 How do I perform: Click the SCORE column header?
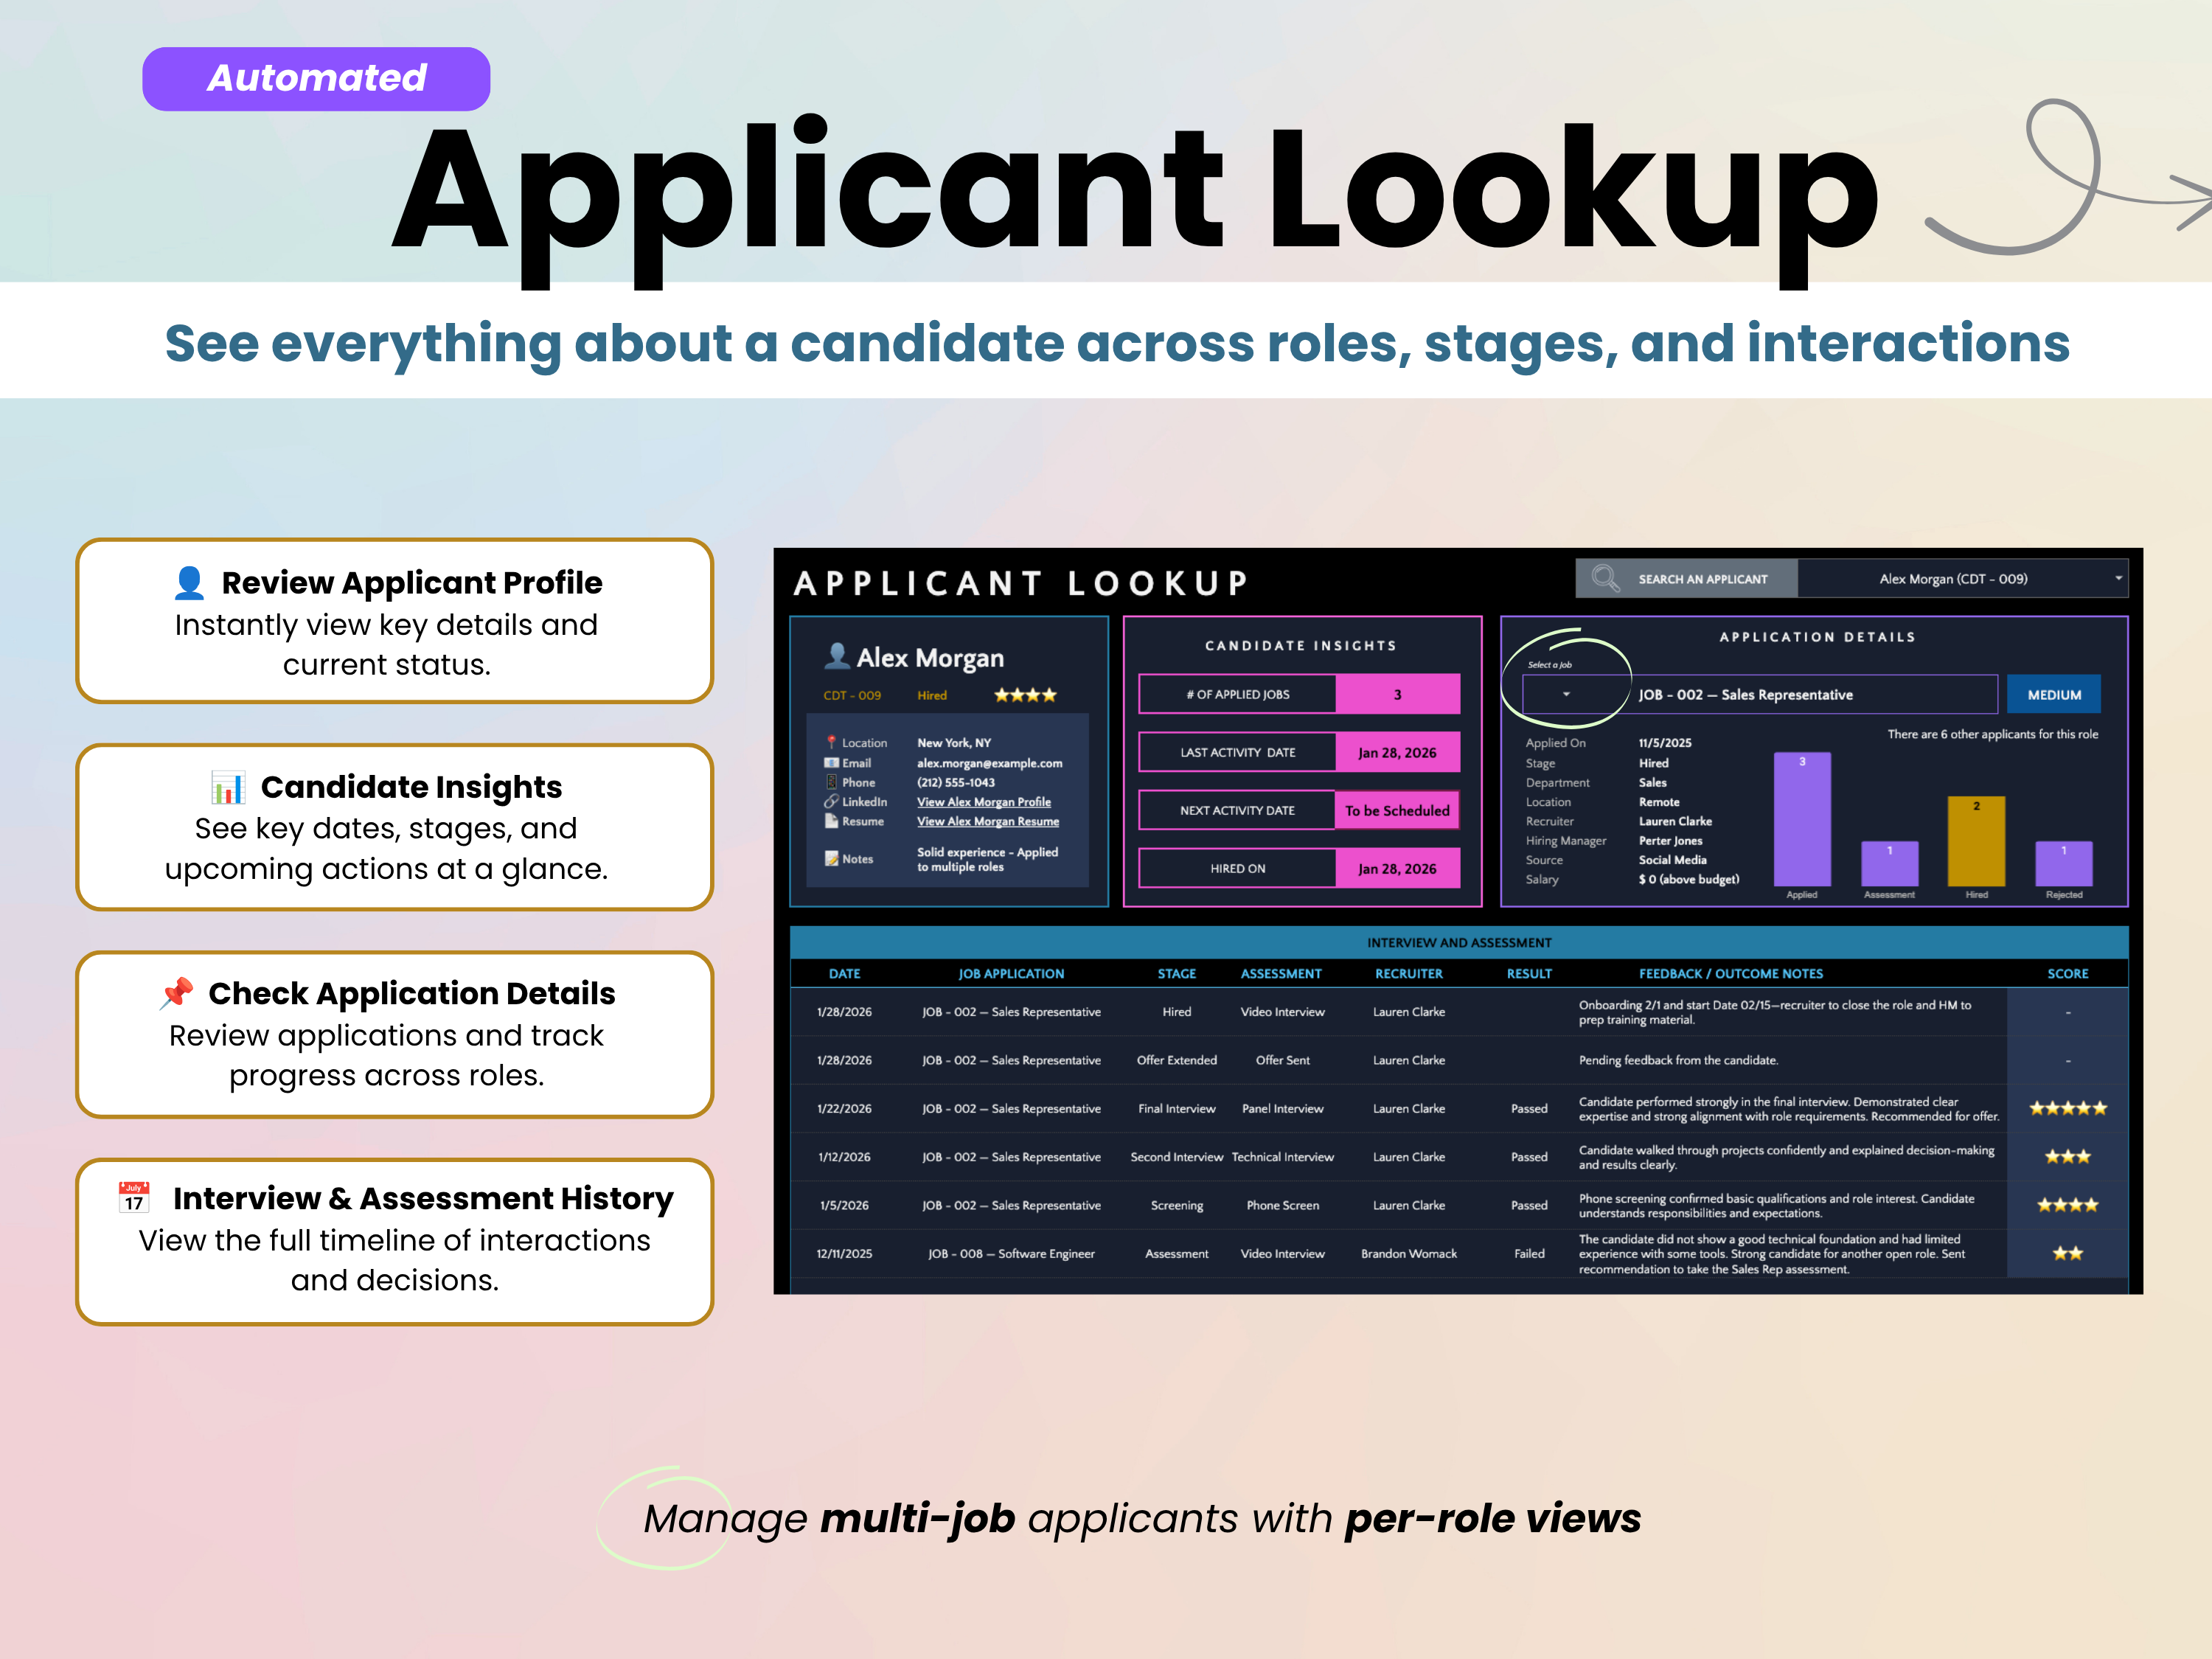tap(2068, 973)
